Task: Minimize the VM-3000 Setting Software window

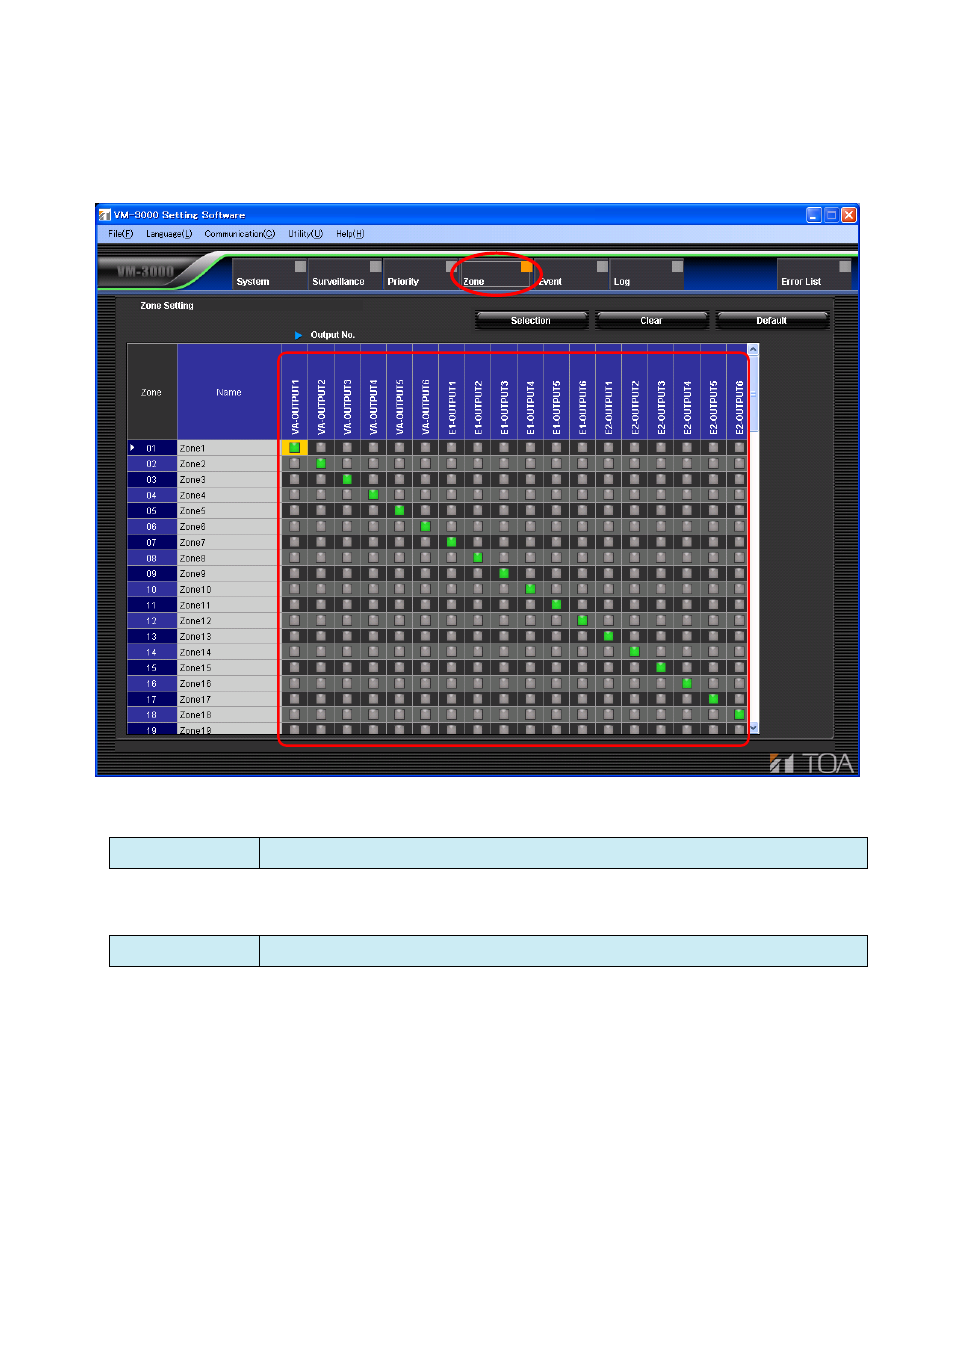Action: pyautogui.click(x=814, y=214)
